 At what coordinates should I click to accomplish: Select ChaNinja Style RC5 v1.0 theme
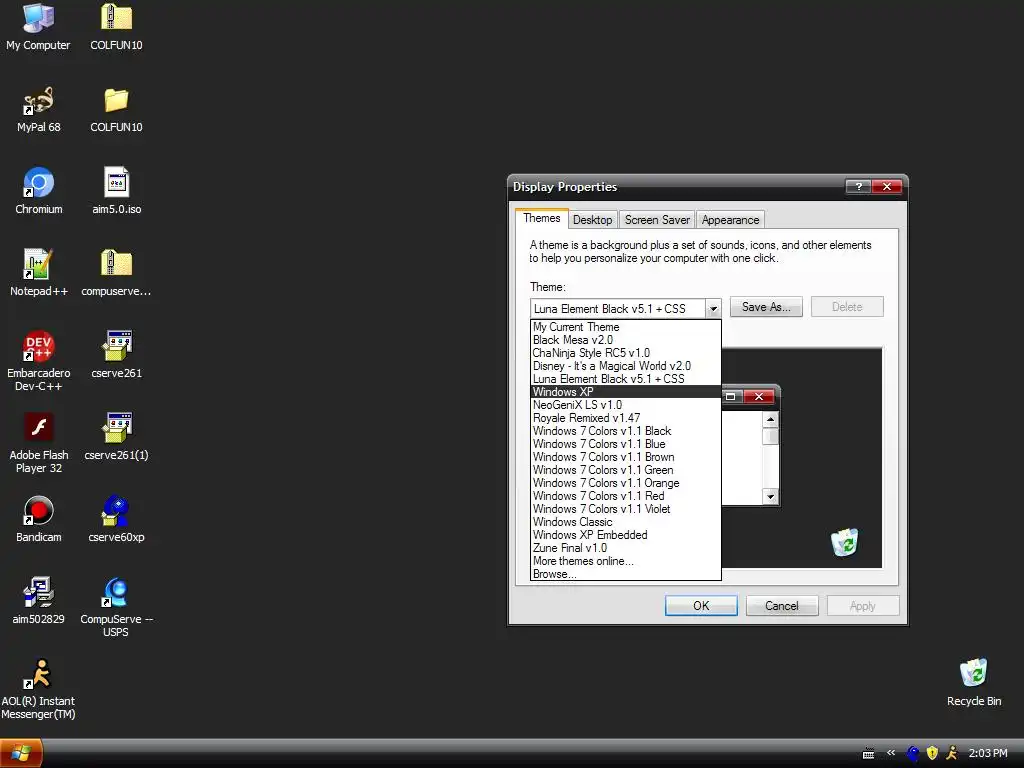point(626,353)
